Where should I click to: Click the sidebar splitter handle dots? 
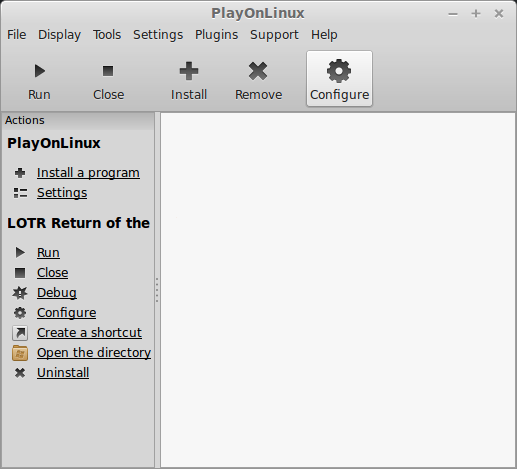157,290
